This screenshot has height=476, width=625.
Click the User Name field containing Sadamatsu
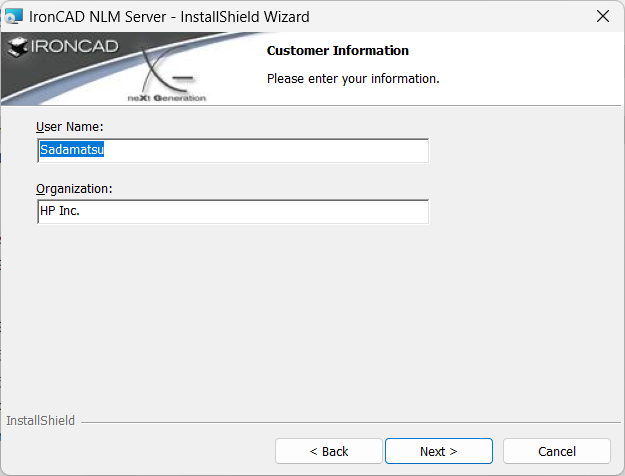coord(233,150)
